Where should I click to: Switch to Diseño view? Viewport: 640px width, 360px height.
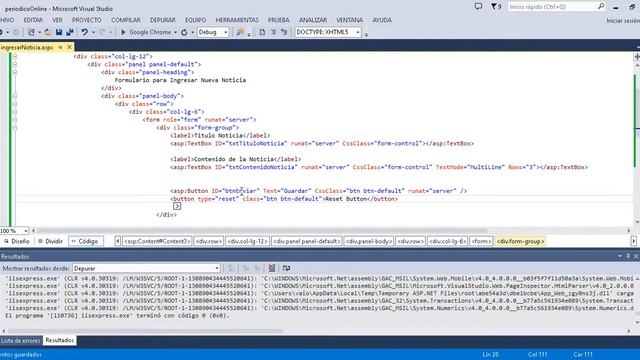17,241
